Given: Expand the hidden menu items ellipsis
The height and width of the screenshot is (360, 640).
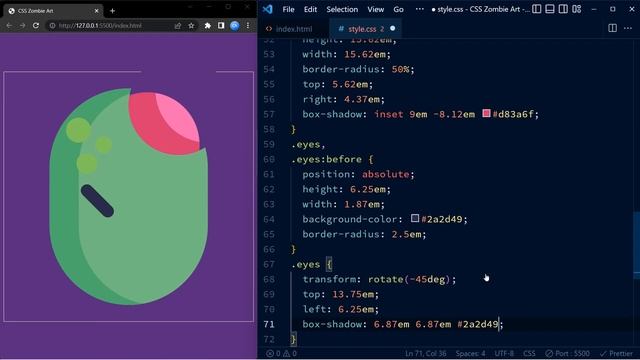Looking at the screenshot, I should coord(420,9).
